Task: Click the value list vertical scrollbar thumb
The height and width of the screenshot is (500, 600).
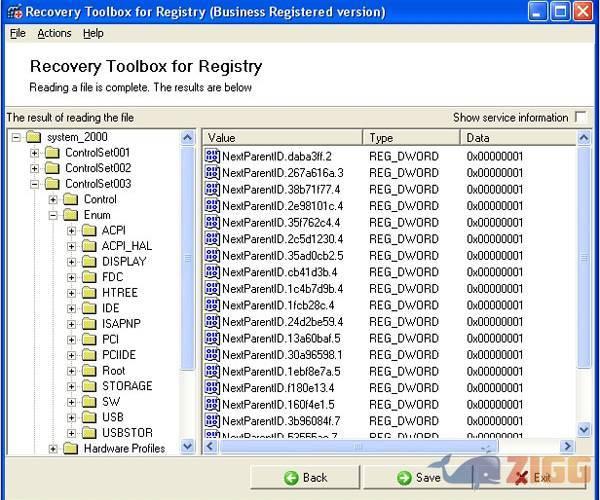Action: click(584, 258)
